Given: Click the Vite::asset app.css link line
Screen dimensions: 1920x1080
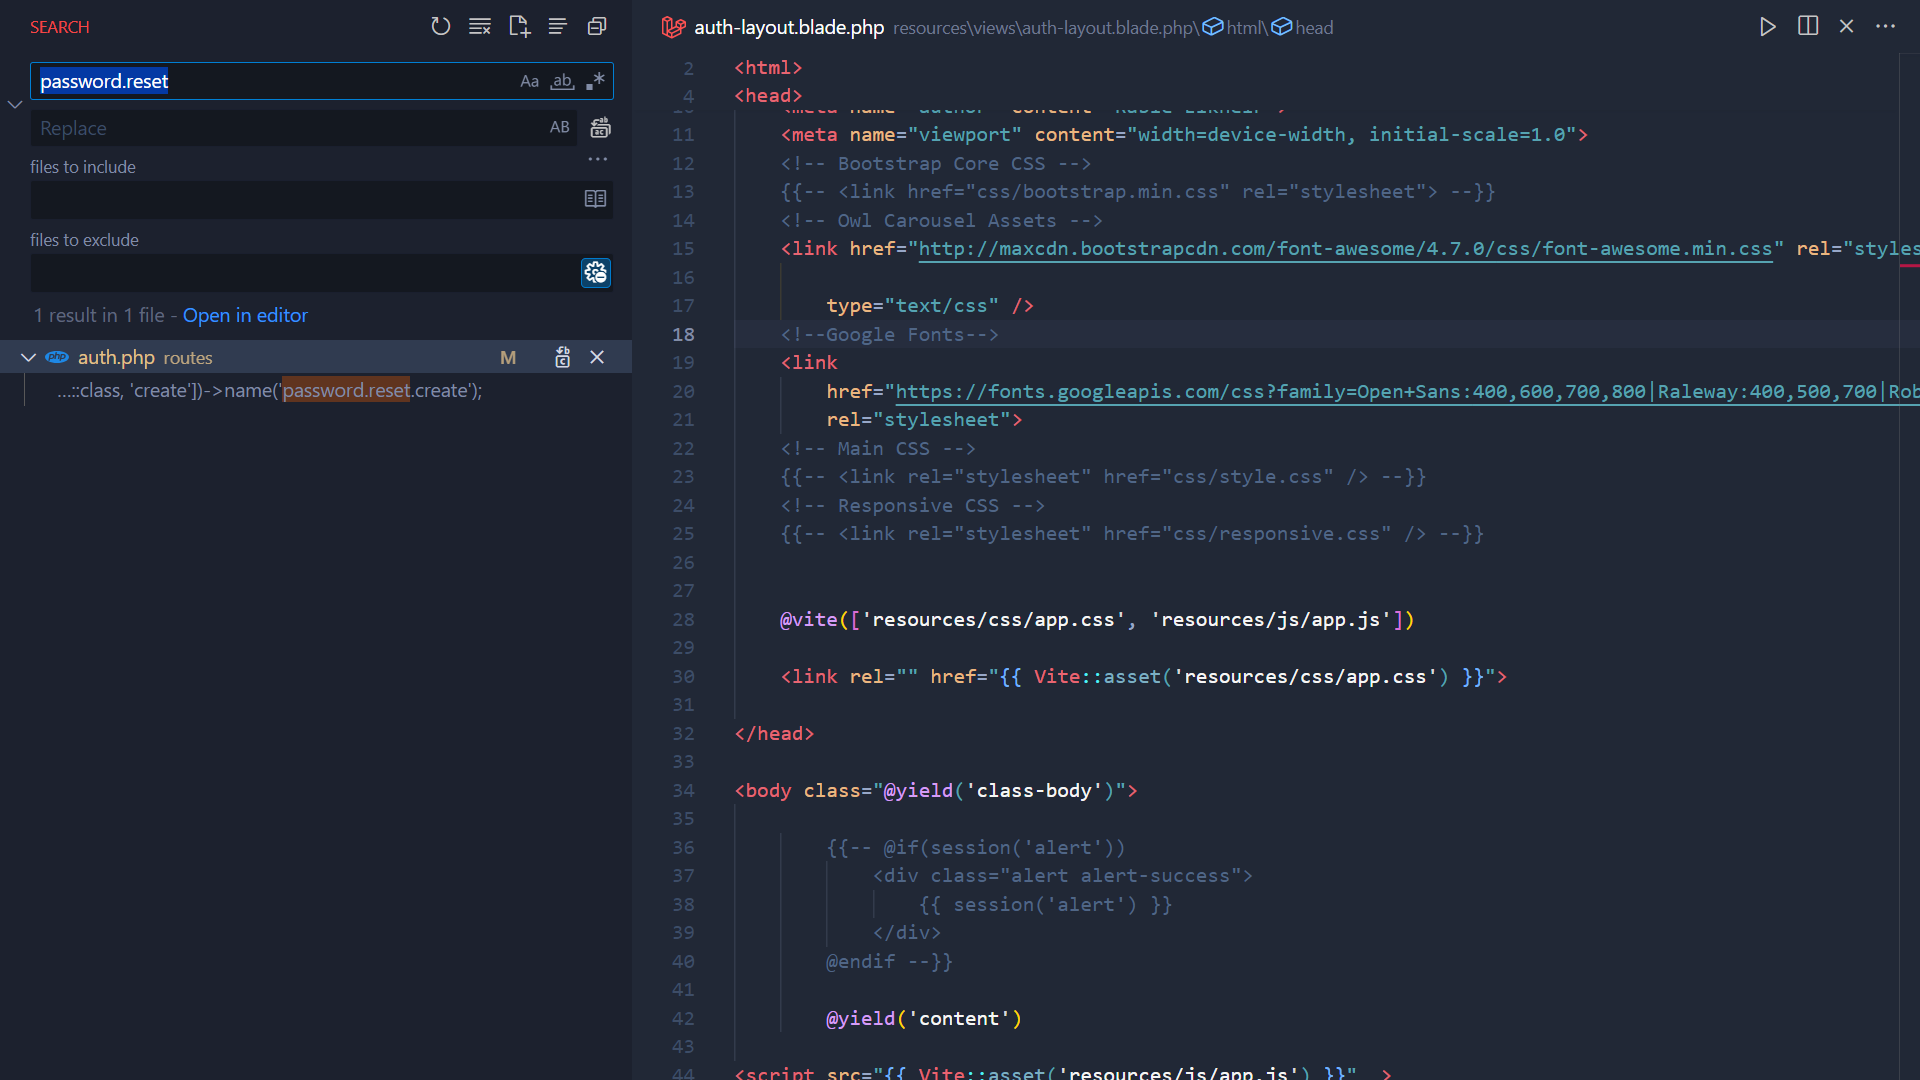Looking at the screenshot, I should tap(1143, 677).
